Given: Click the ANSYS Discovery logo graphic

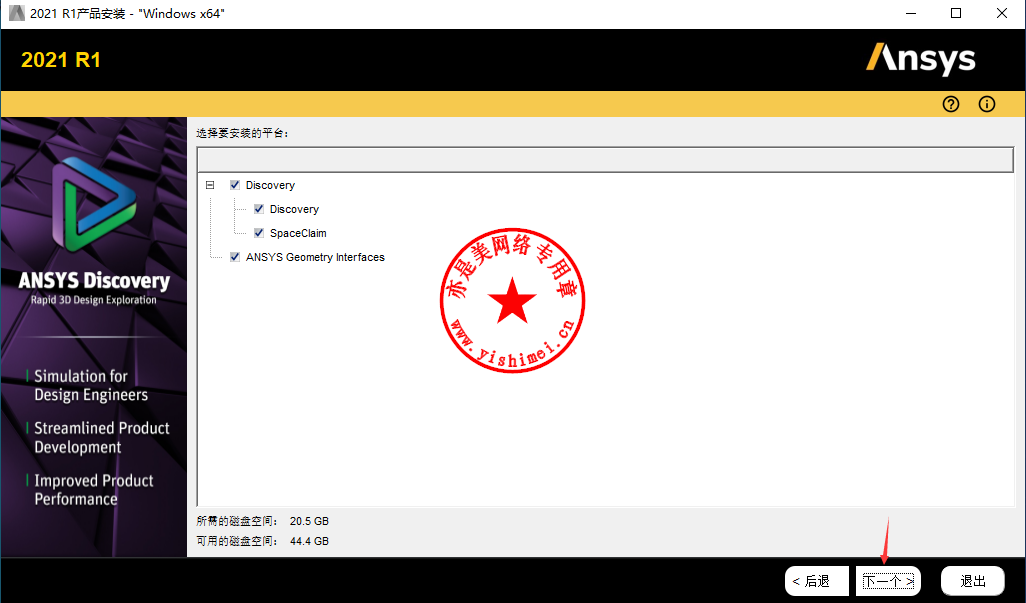Looking at the screenshot, I should pyautogui.click(x=93, y=207).
